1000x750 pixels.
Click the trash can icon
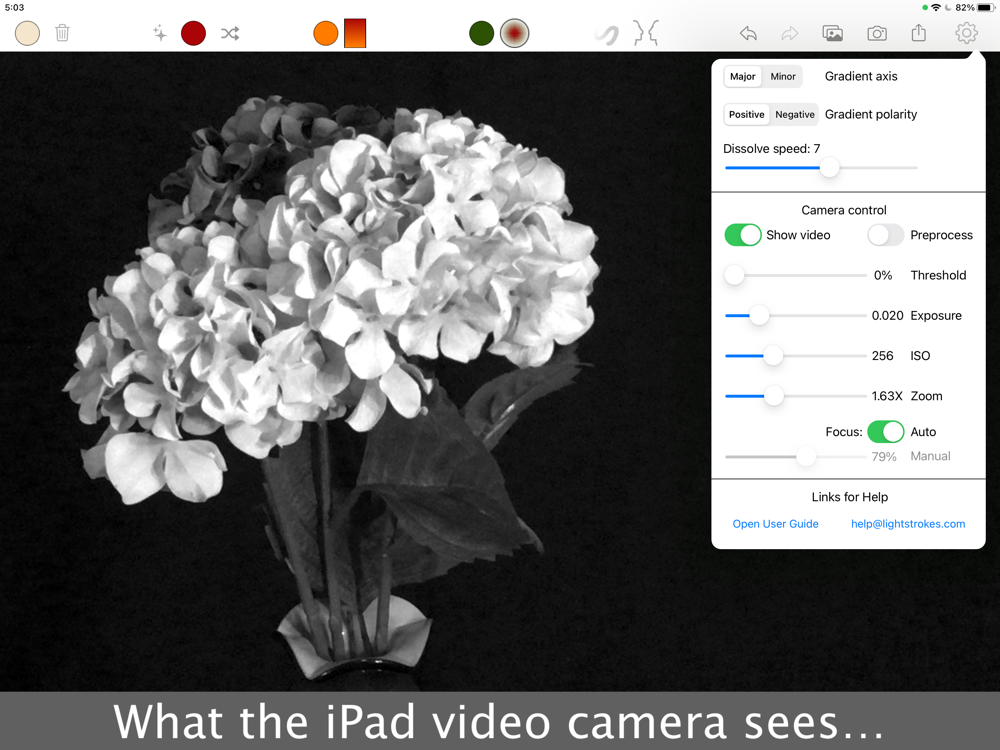(x=62, y=33)
